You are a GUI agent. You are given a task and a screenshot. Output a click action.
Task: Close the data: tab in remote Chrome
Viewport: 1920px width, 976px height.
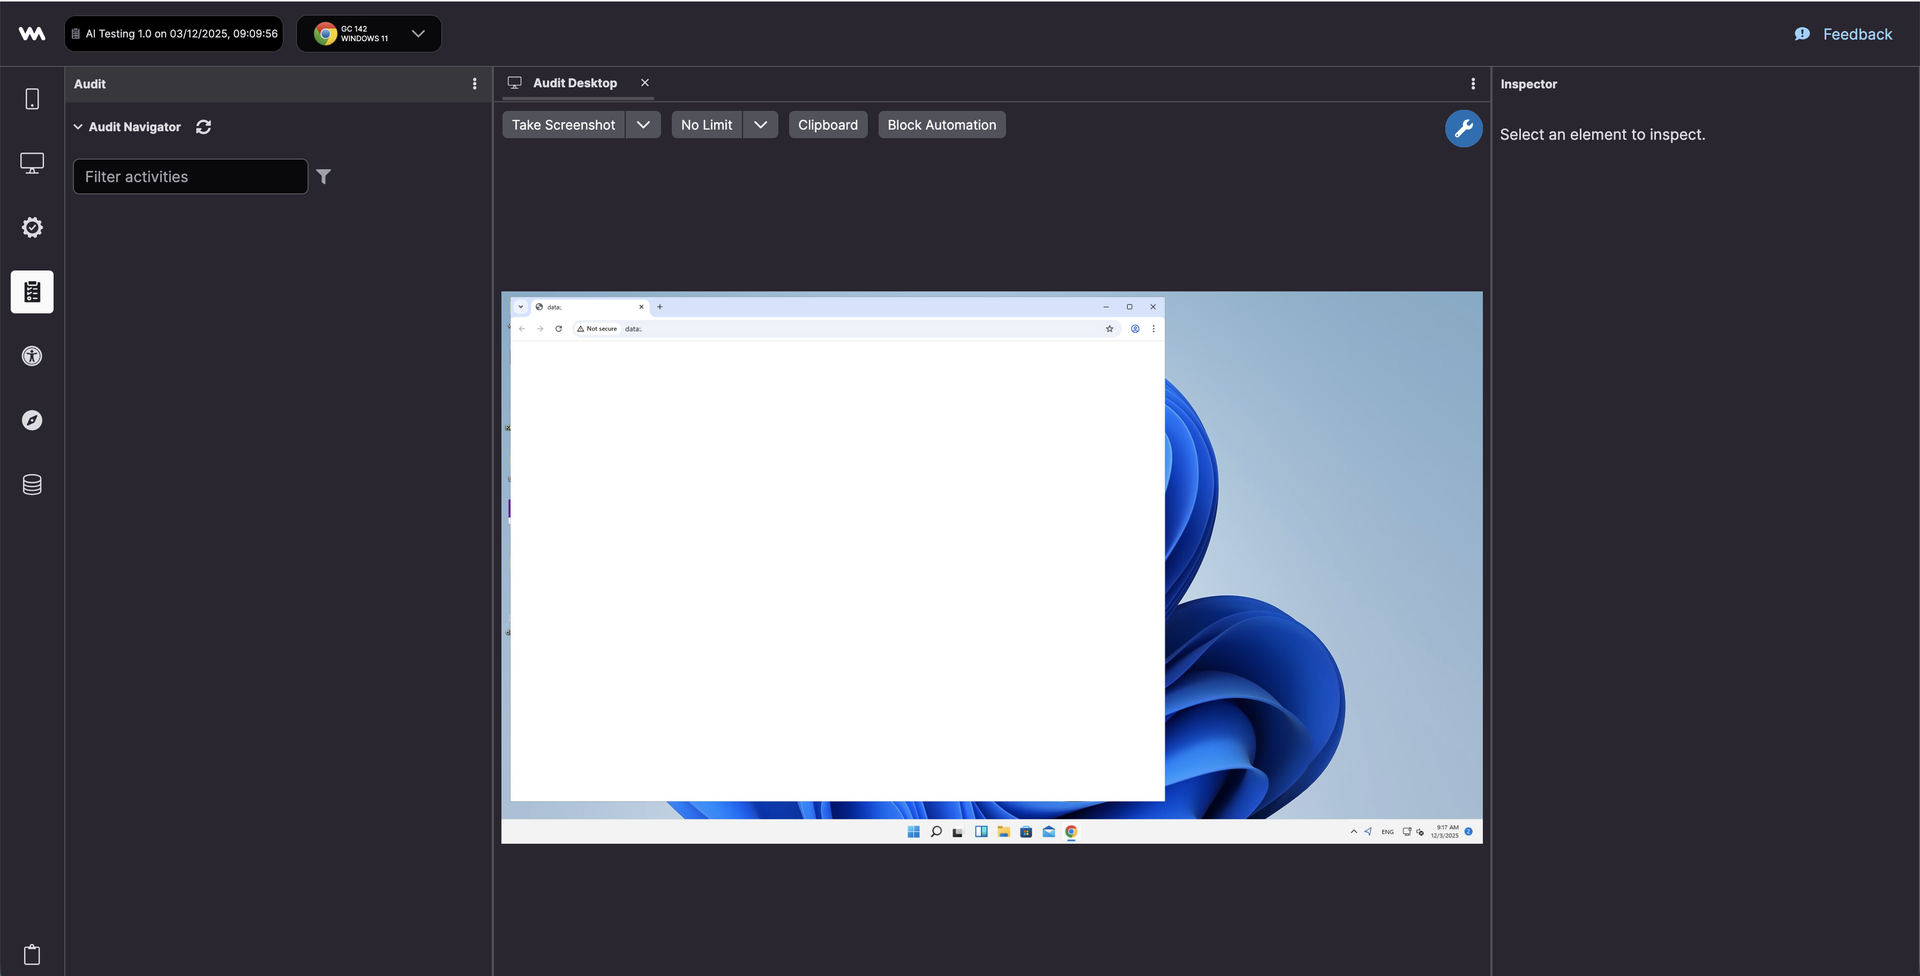point(642,307)
